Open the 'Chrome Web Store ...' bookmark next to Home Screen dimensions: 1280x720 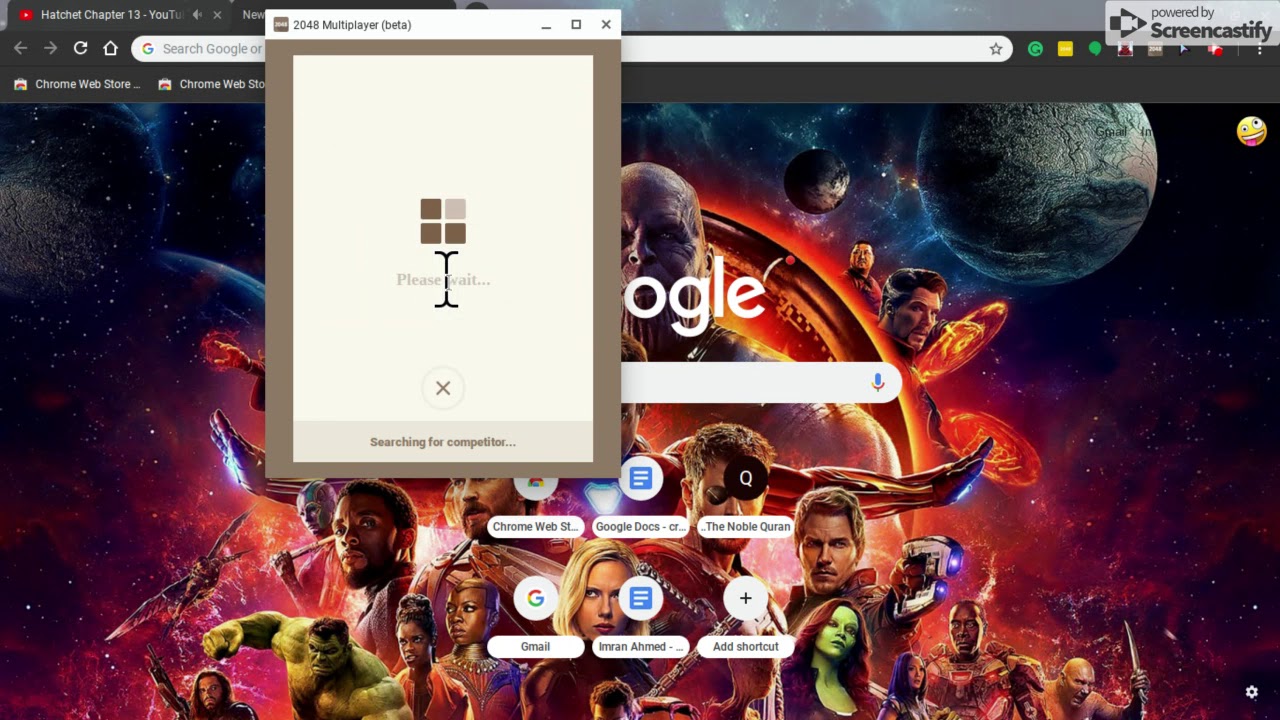[x=76, y=84]
